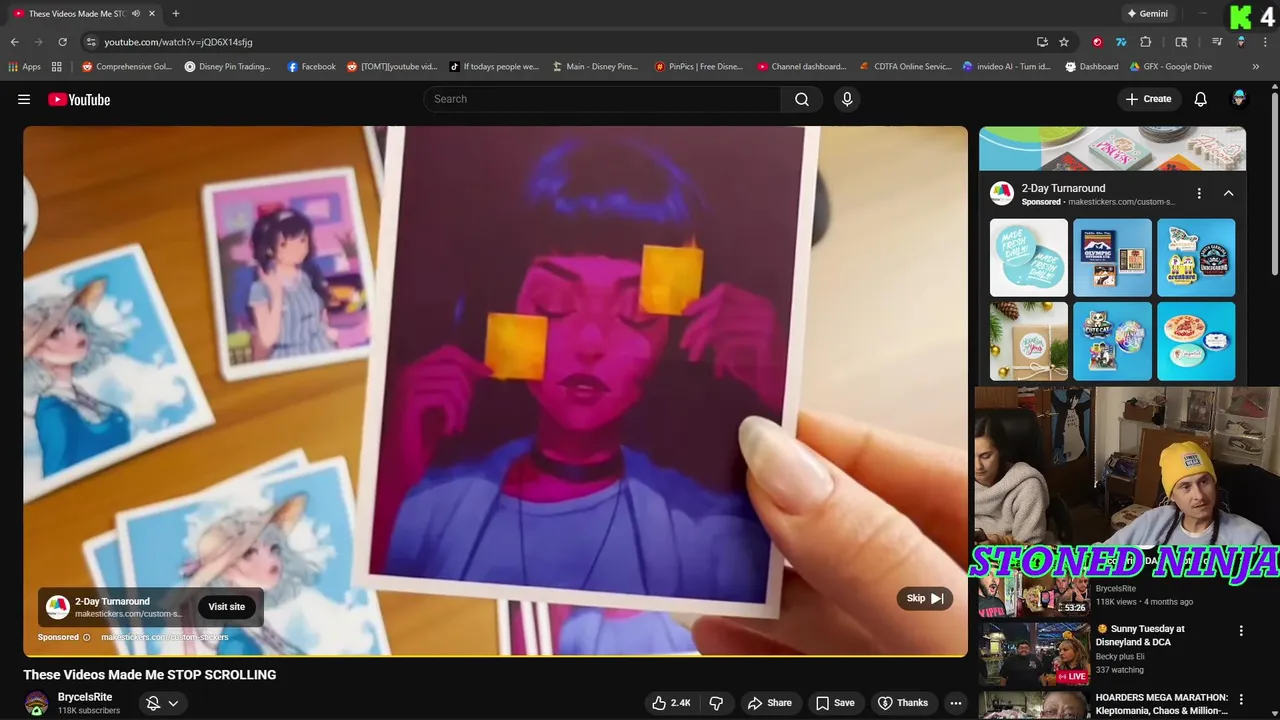This screenshot has height=720, width=1280.
Task: Click Visit site on the ad overlay
Action: pos(226,607)
